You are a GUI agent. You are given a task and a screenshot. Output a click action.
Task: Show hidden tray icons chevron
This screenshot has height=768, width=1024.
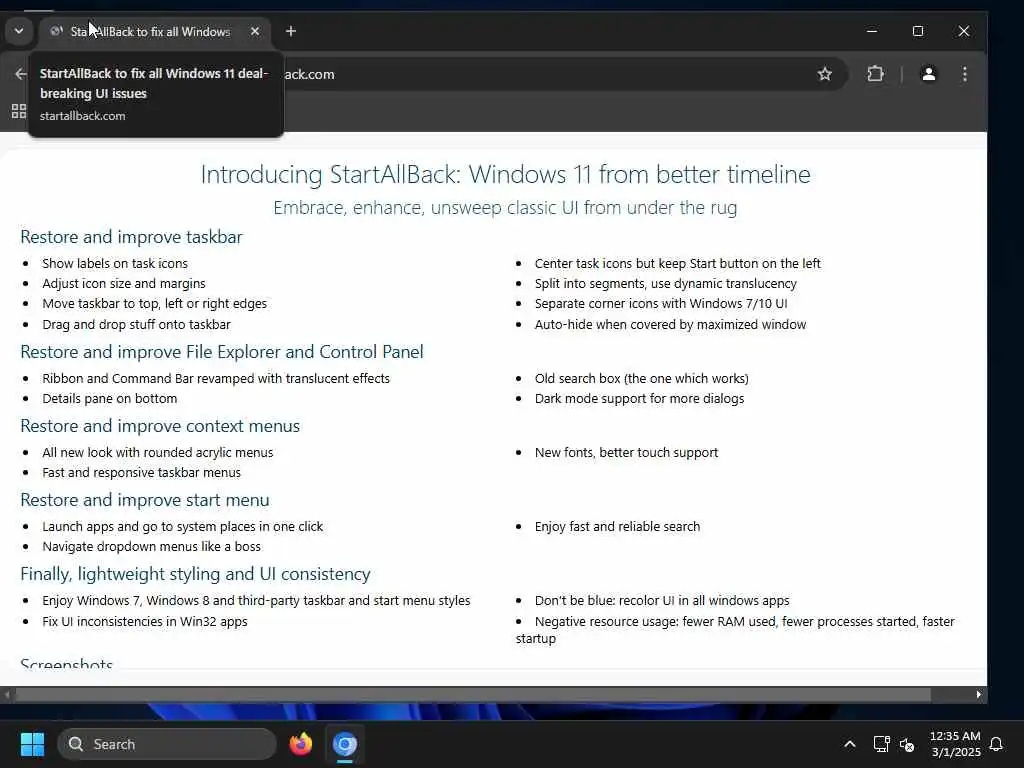(x=850, y=744)
